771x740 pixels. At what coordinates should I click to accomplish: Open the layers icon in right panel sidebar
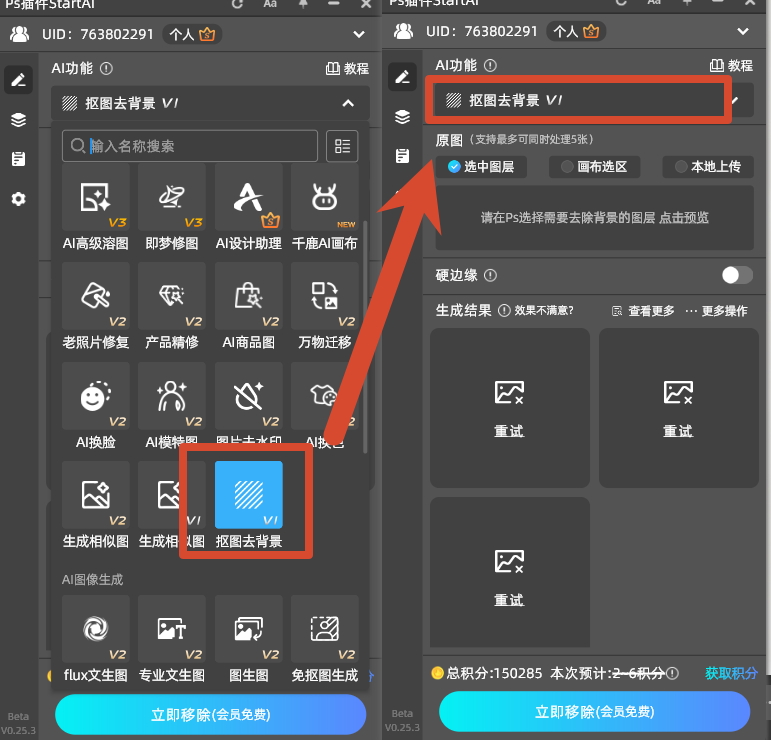click(x=402, y=117)
